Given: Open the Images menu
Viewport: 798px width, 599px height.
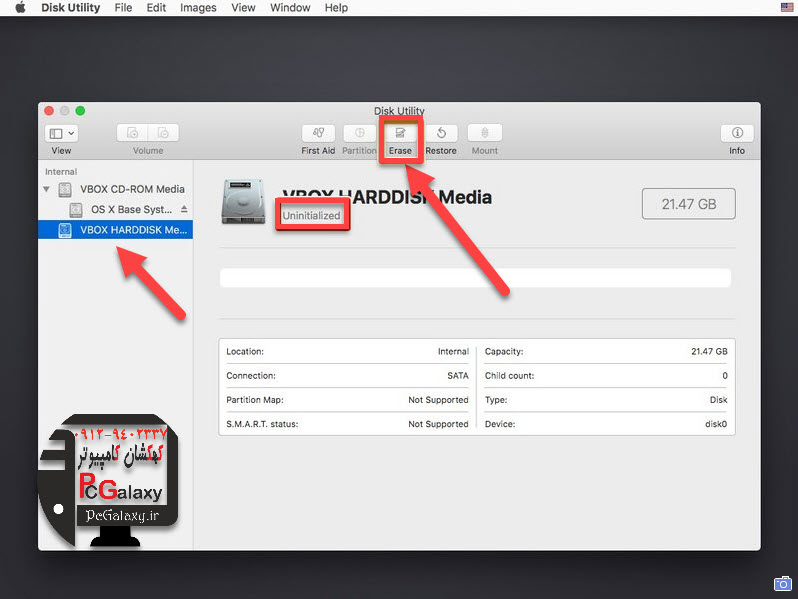Looking at the screenshot, I should click(x=198, y=8).
